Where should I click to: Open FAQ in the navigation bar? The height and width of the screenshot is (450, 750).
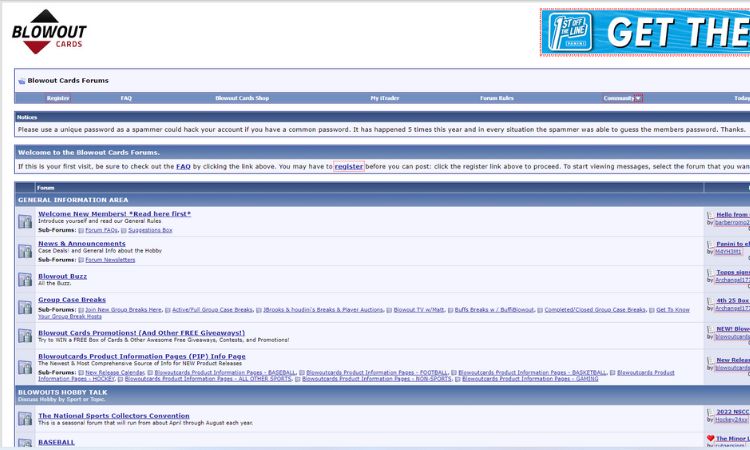[x=126, y=98]
